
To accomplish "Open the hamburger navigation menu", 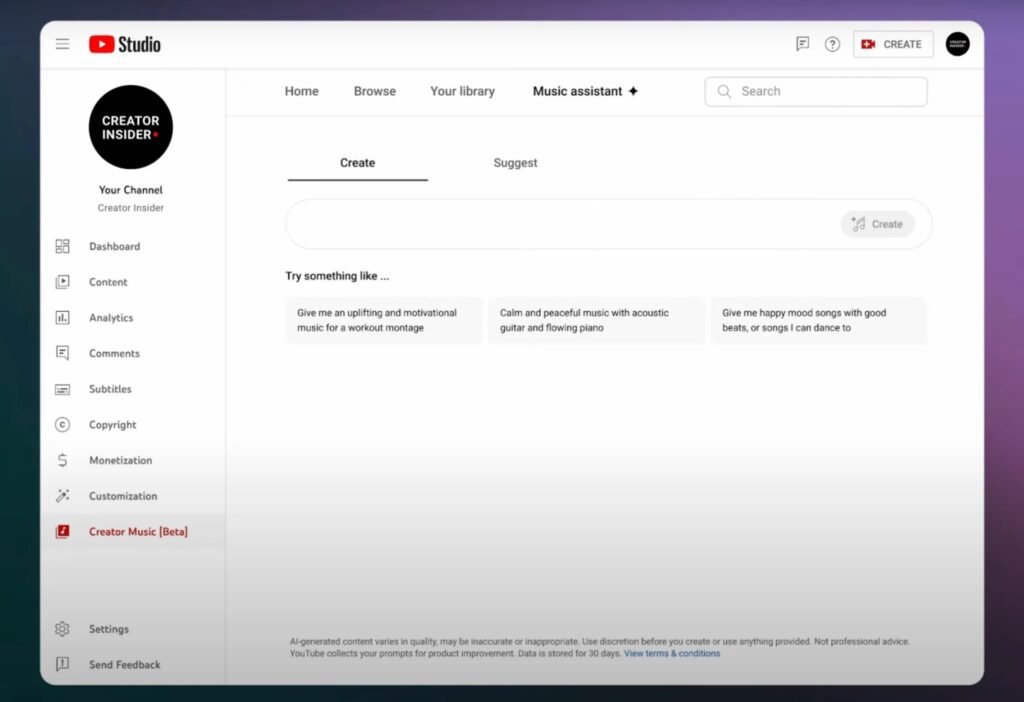I will (x=62, y=44).
